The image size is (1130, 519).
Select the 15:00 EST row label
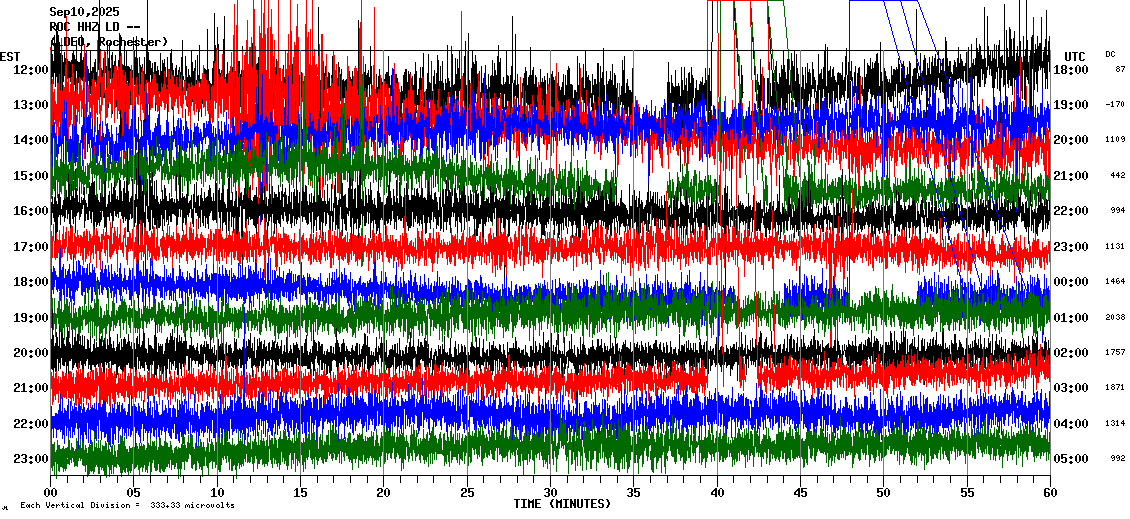click(31, 176)
